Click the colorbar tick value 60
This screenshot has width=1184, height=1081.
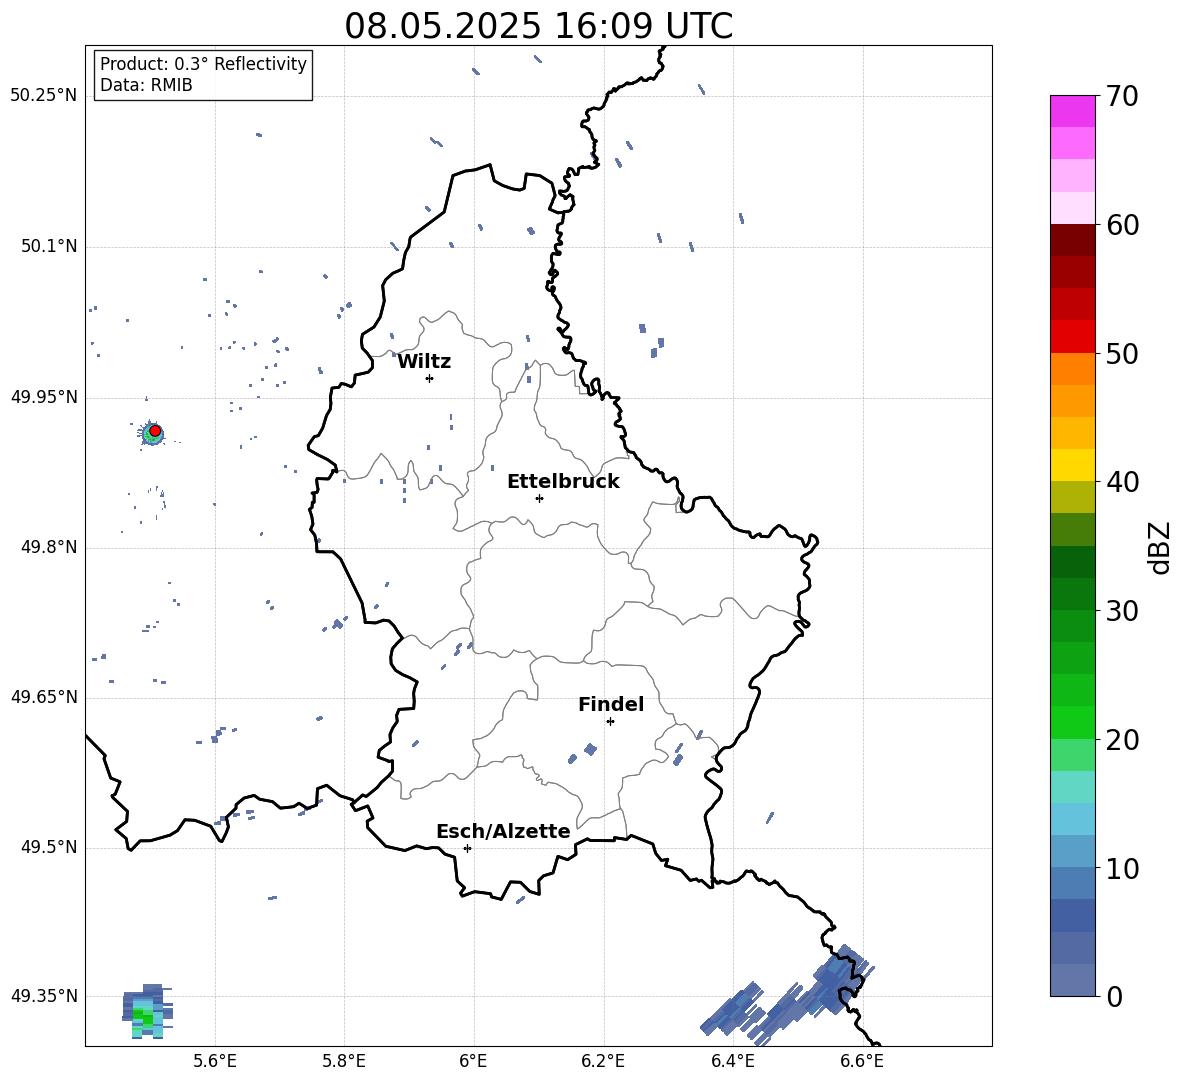pyautogui.click(x=1122, y=225)
